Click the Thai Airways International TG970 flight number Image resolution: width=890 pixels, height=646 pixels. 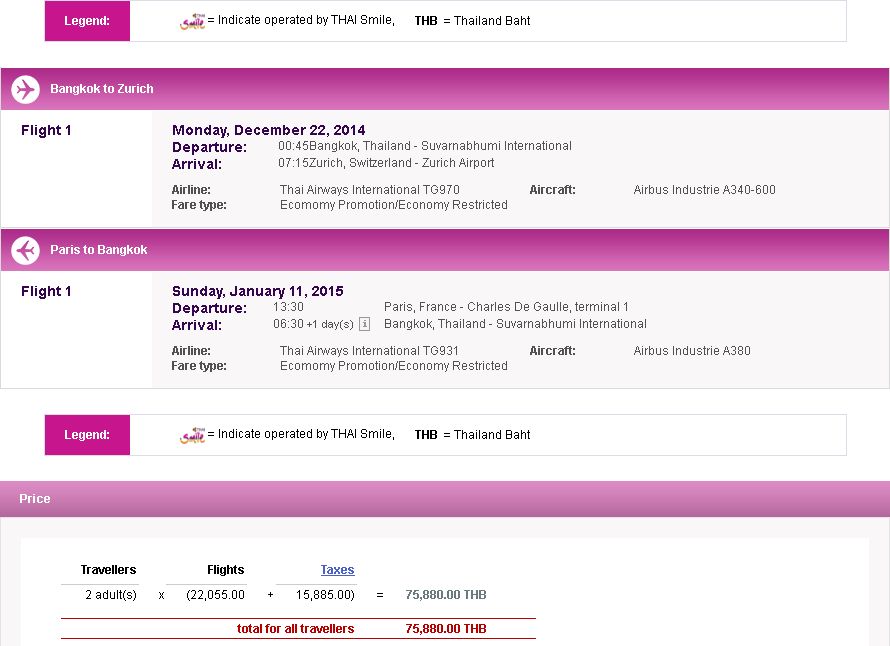[370, 190]
